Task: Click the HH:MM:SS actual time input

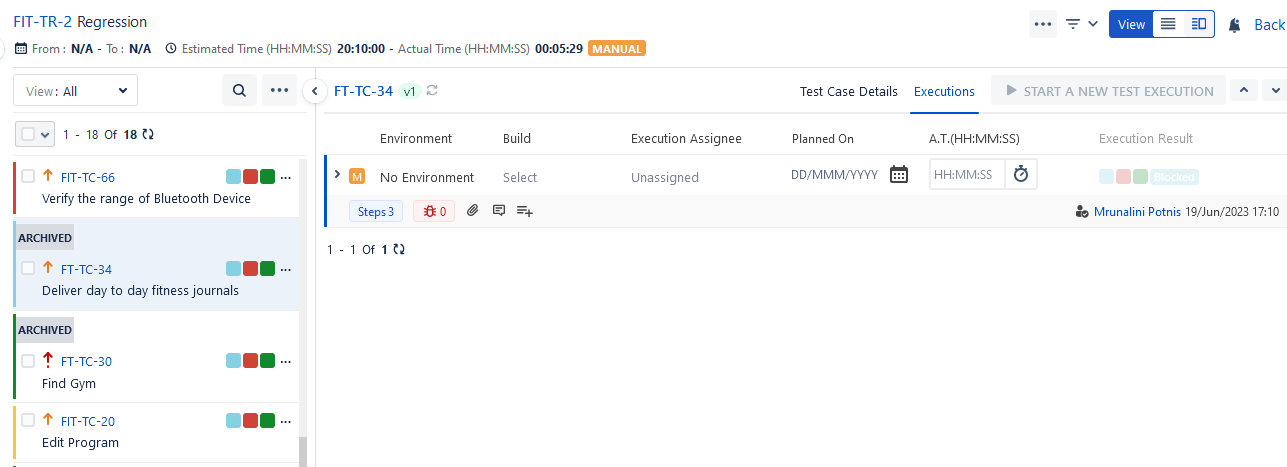Action: (x=967, y=175)
